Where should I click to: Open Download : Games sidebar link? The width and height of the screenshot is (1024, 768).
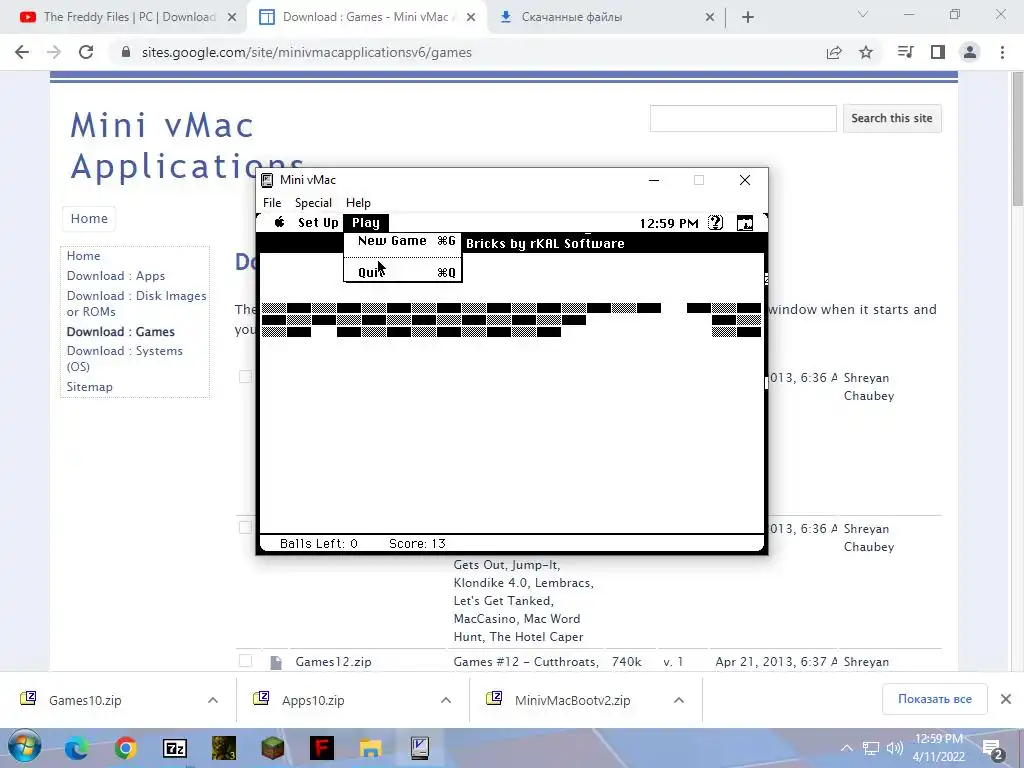[121, 332]
